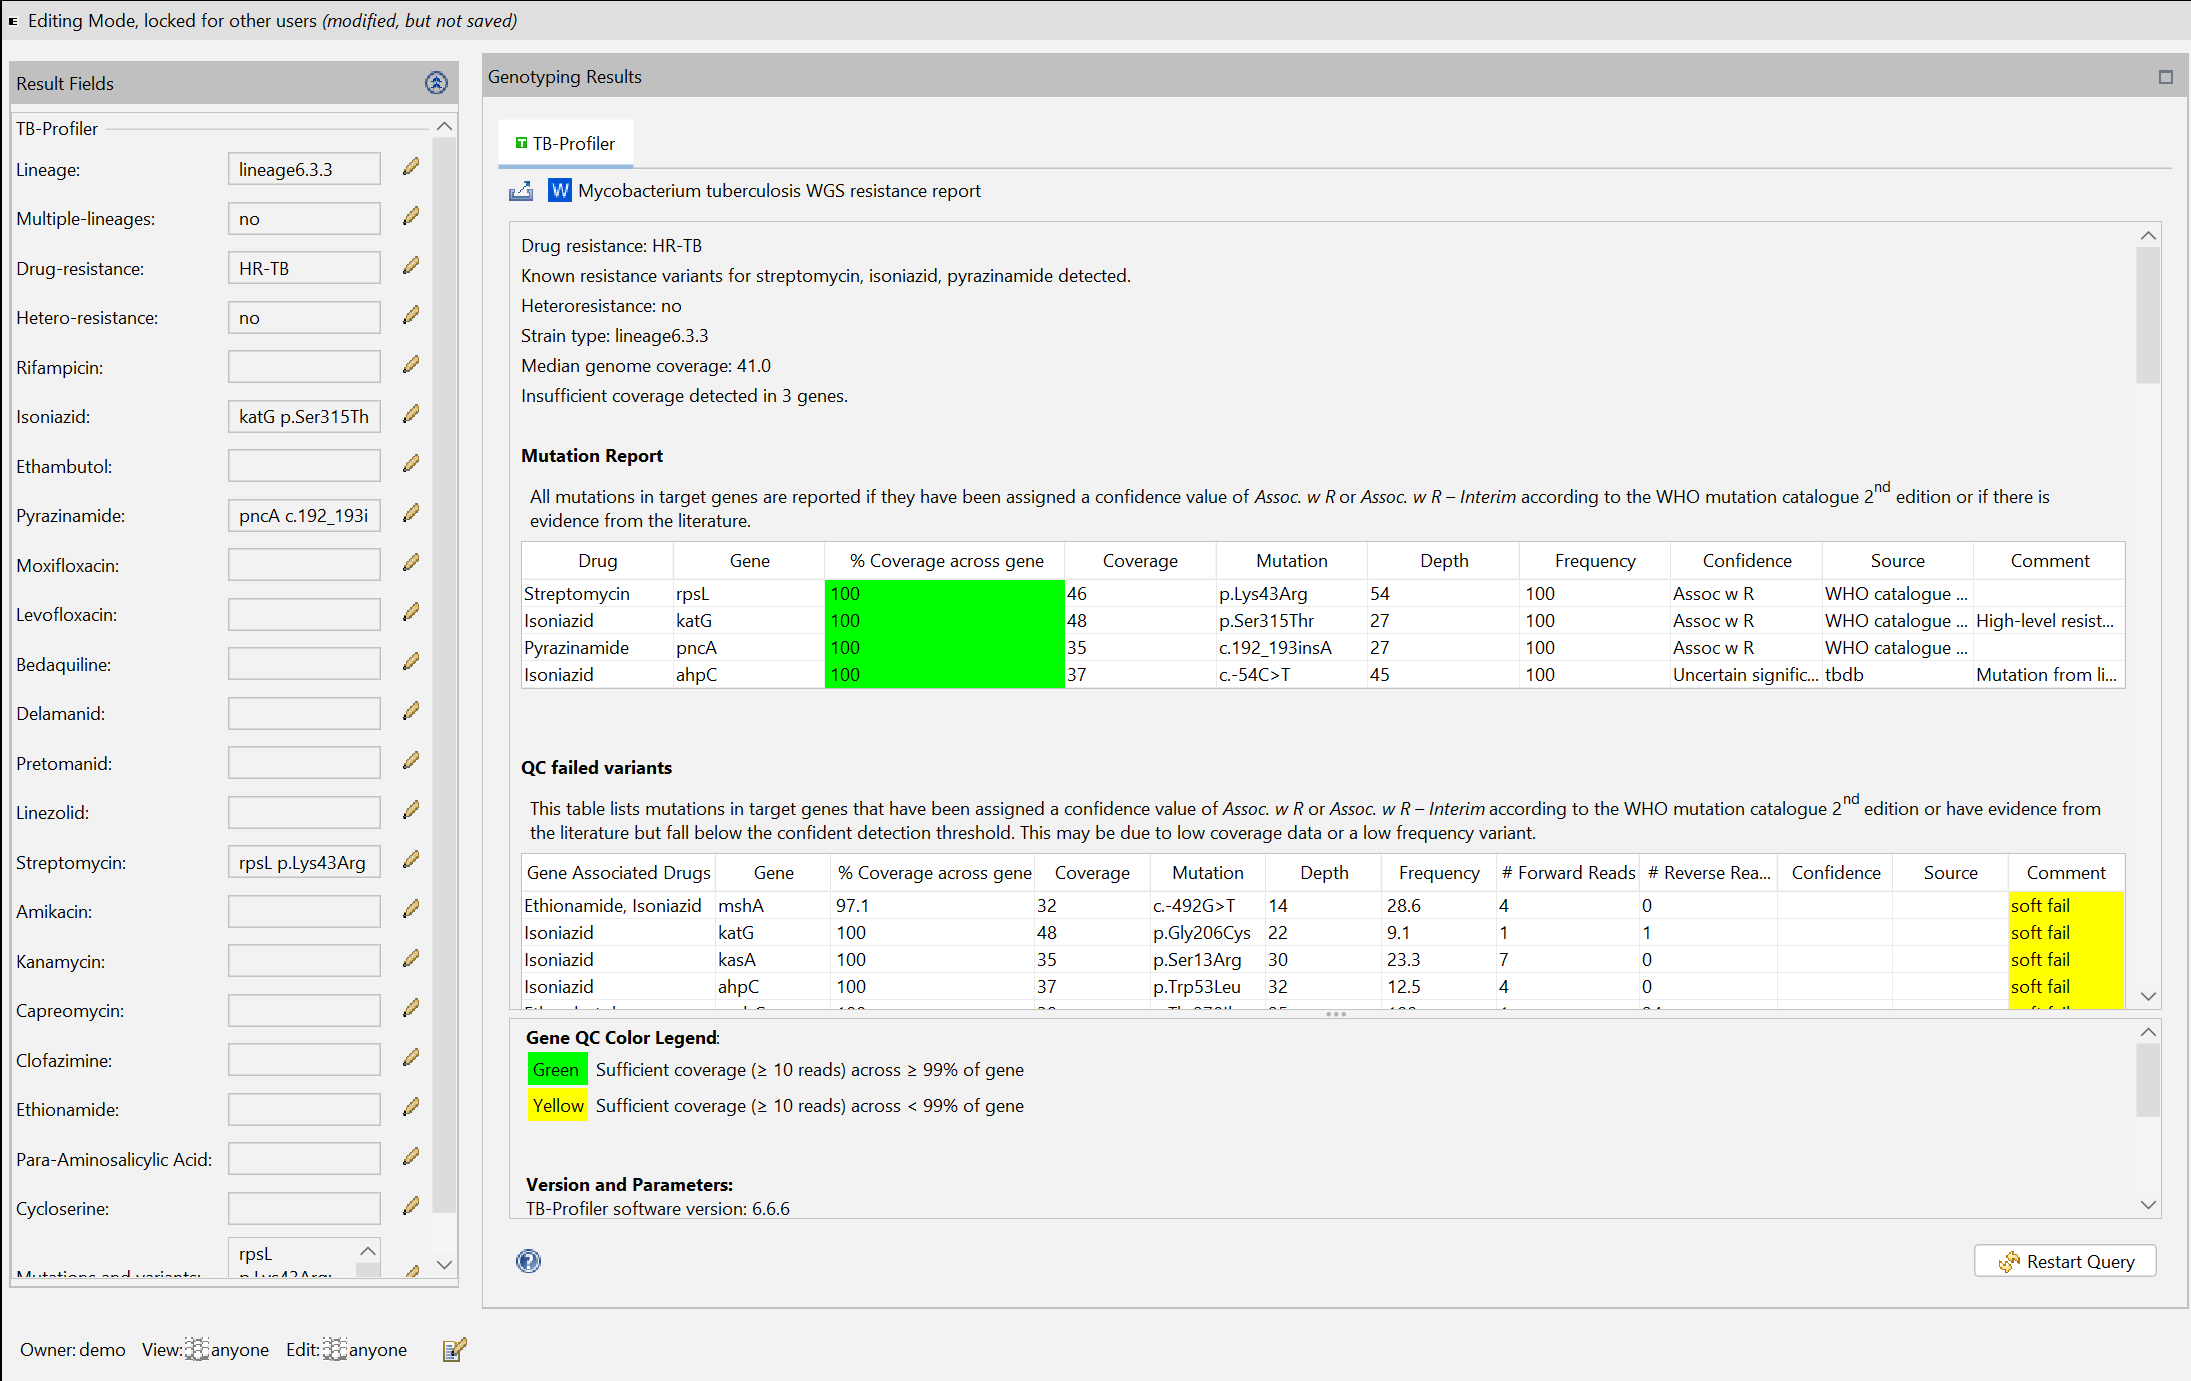
Task: Click the edit notes icon near owner info
Action: tap(454, 1350)
